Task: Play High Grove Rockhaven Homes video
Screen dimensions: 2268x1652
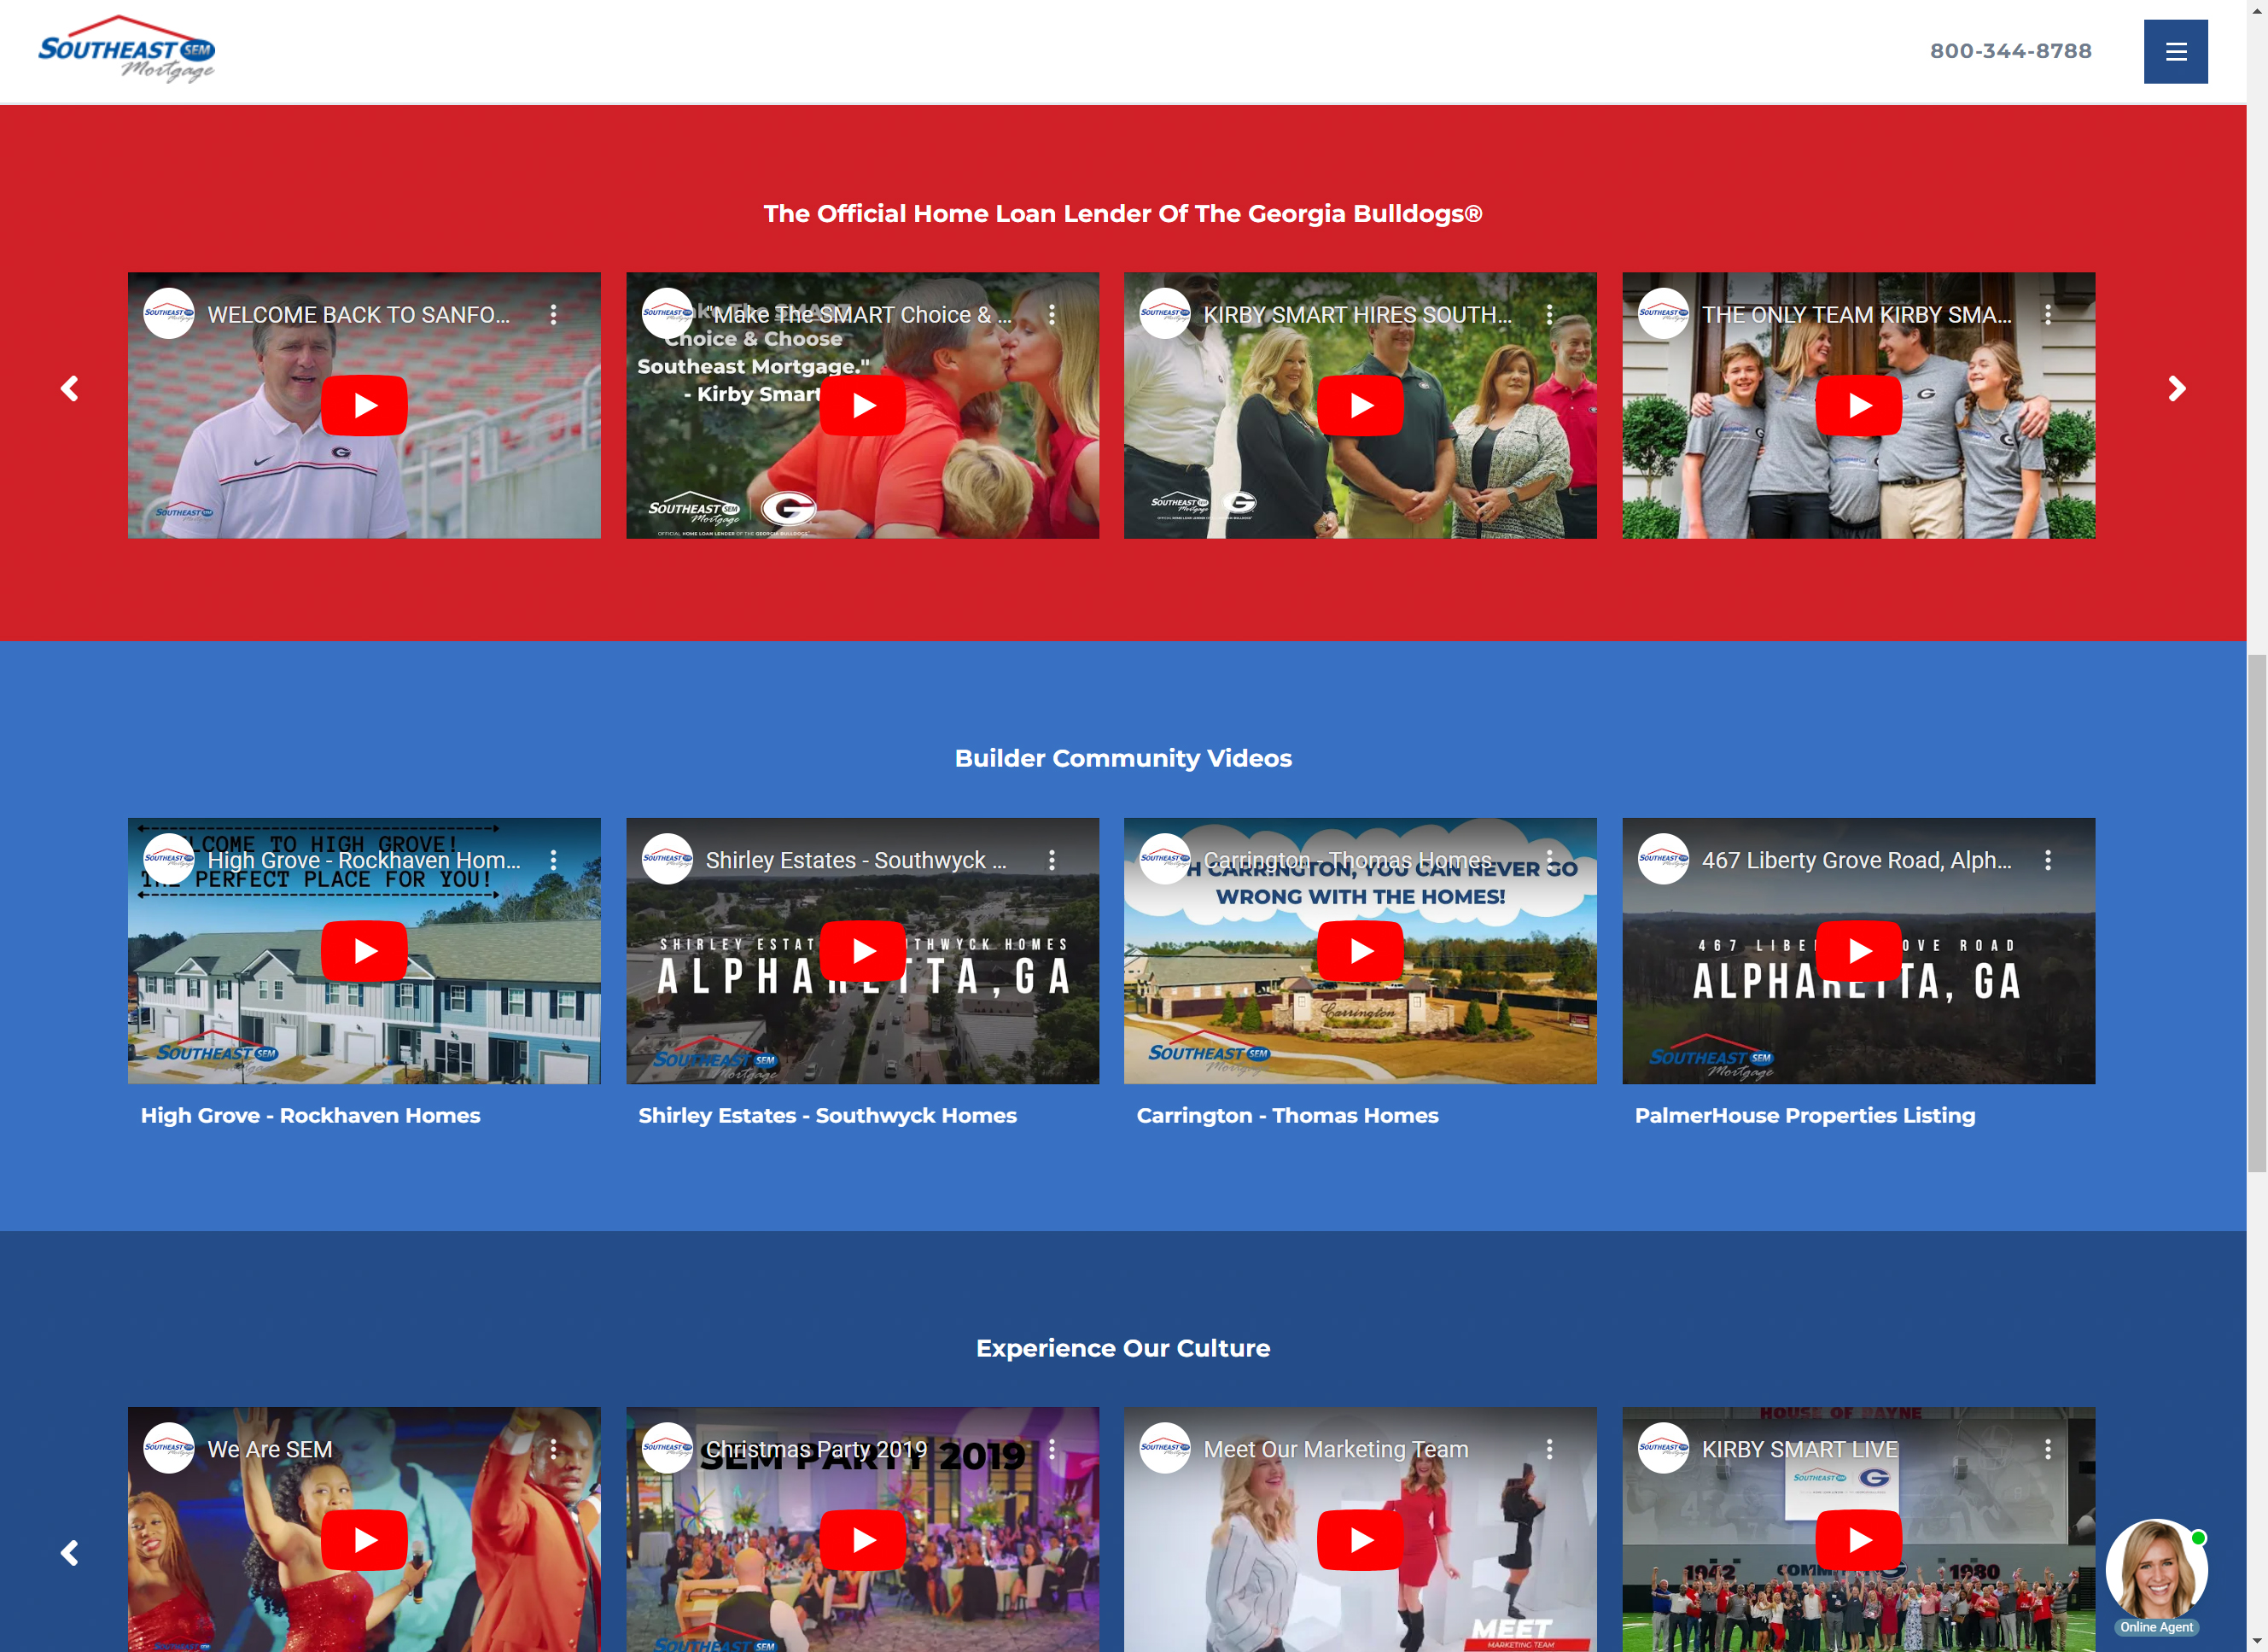Action: point(364,950)
